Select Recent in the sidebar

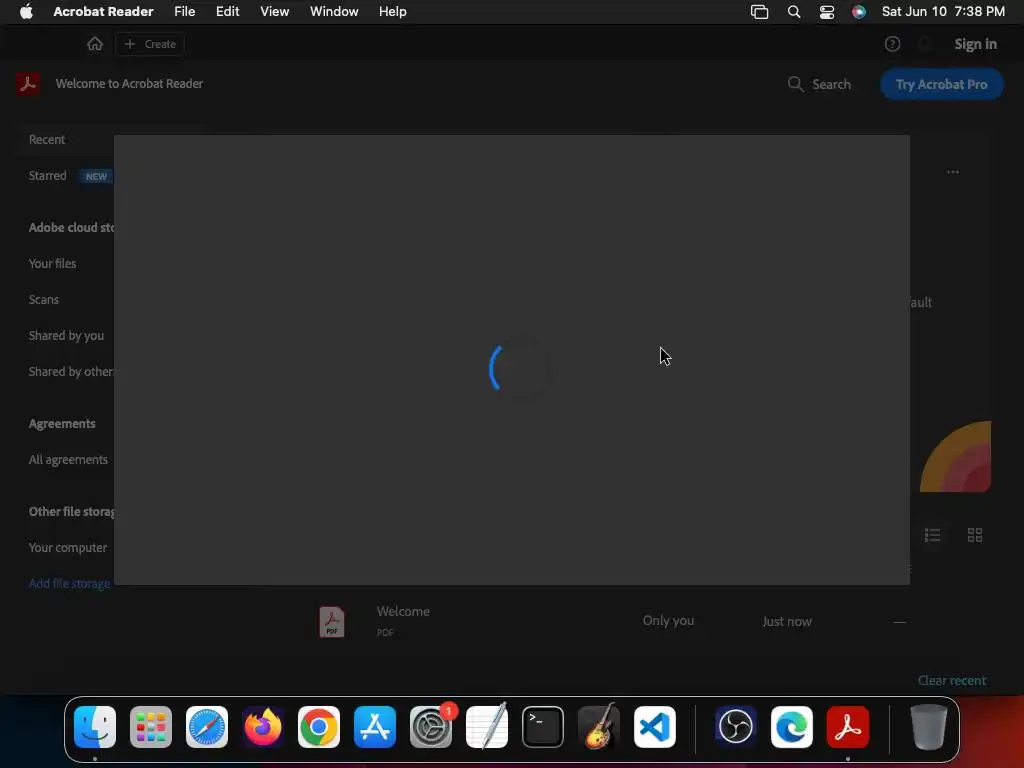(x=46, y=139)
